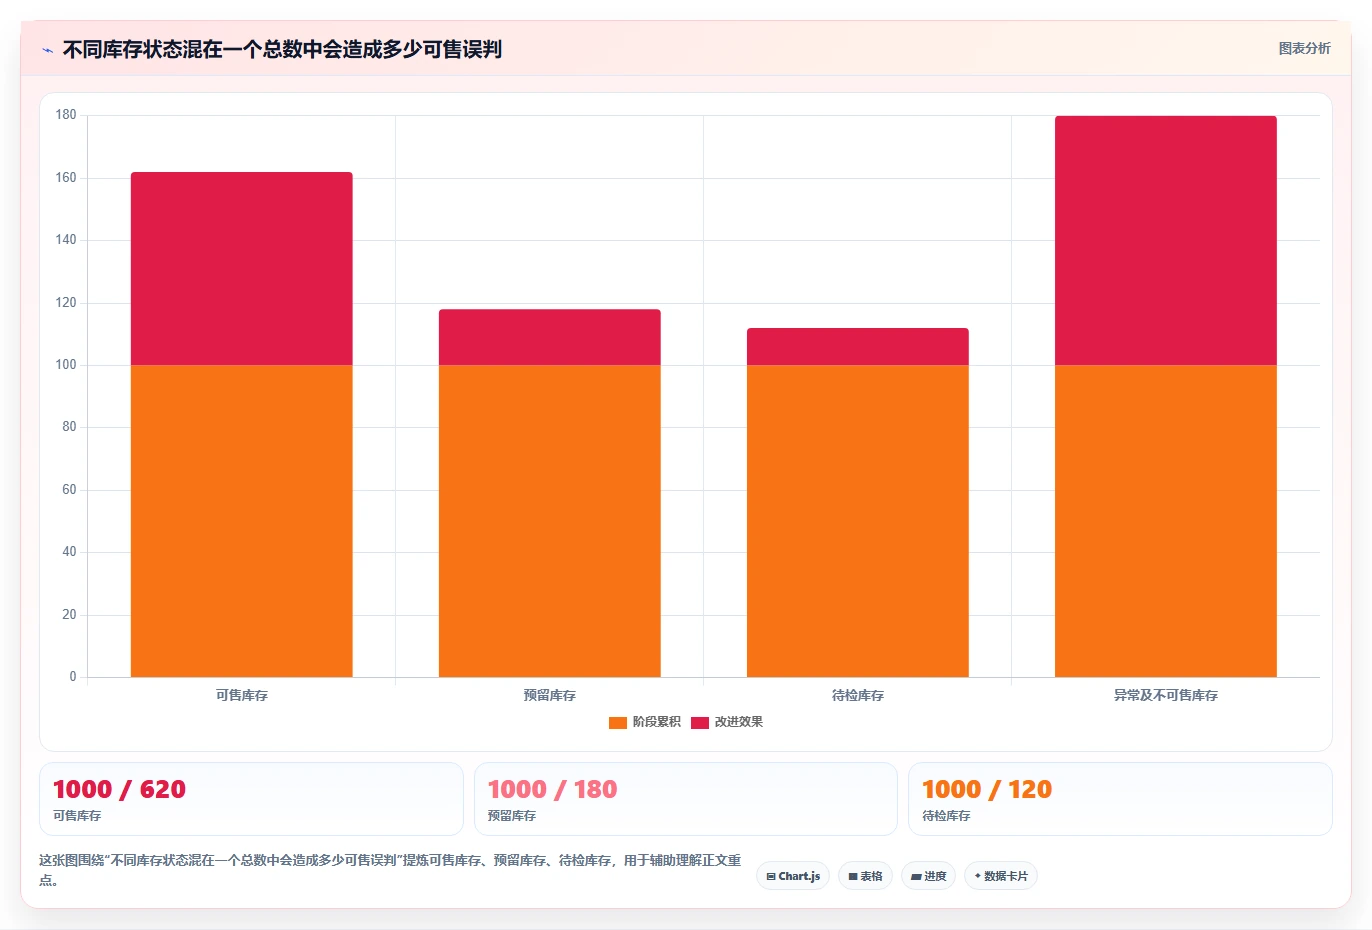Viewport: 1372px width, 930px height.
Task: Click the 1000 / 120 stat card value
Action: 987,789
